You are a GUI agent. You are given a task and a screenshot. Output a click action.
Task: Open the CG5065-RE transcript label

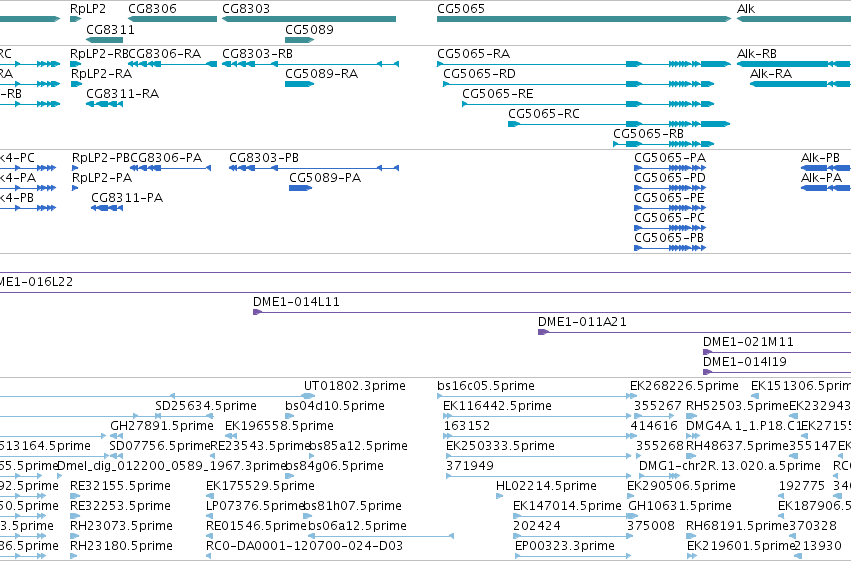tap(498, 94)
